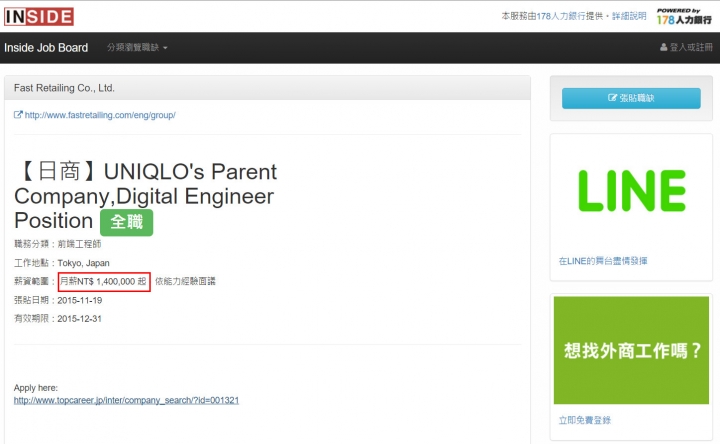Expand the 分類瀏覽職缺 dropdown menu
The image size is (720, 444).
click(137, 47)
